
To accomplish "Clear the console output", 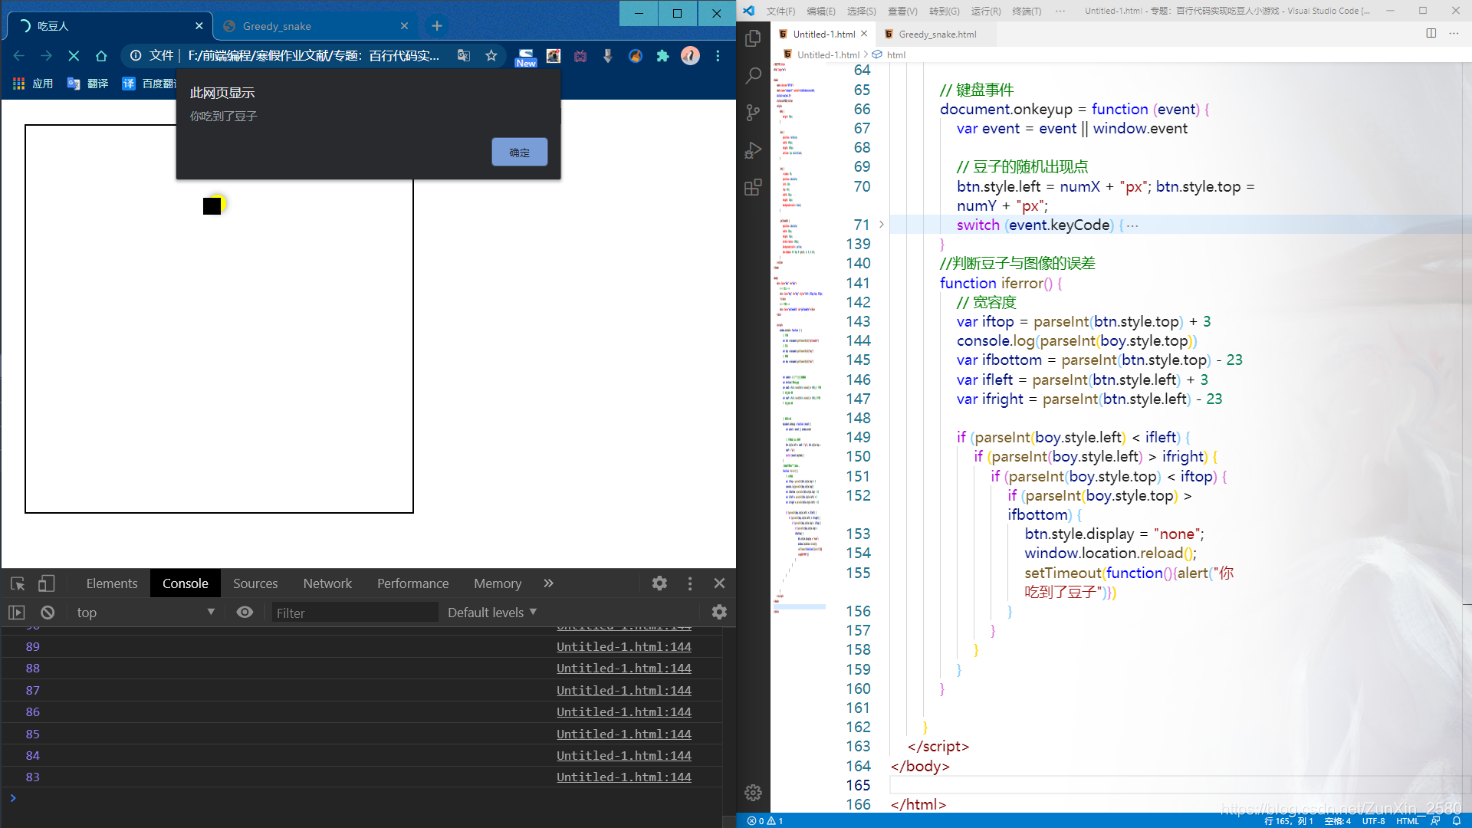I will [x=47, y=612].
